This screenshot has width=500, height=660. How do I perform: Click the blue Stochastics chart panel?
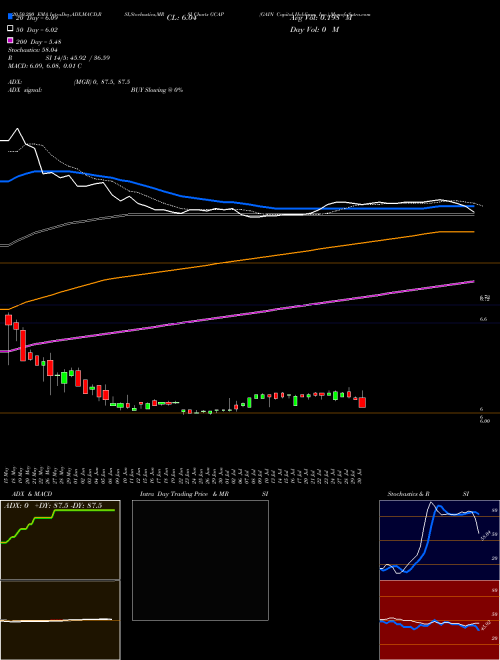point(439,540)
